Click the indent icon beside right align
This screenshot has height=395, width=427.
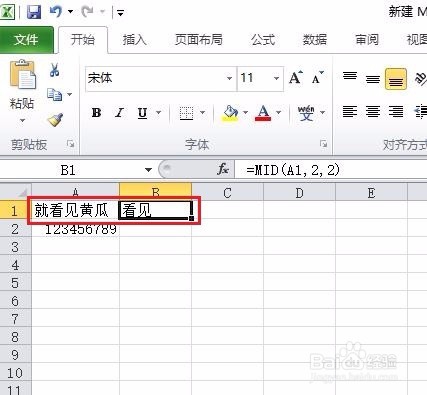point(421,111)
